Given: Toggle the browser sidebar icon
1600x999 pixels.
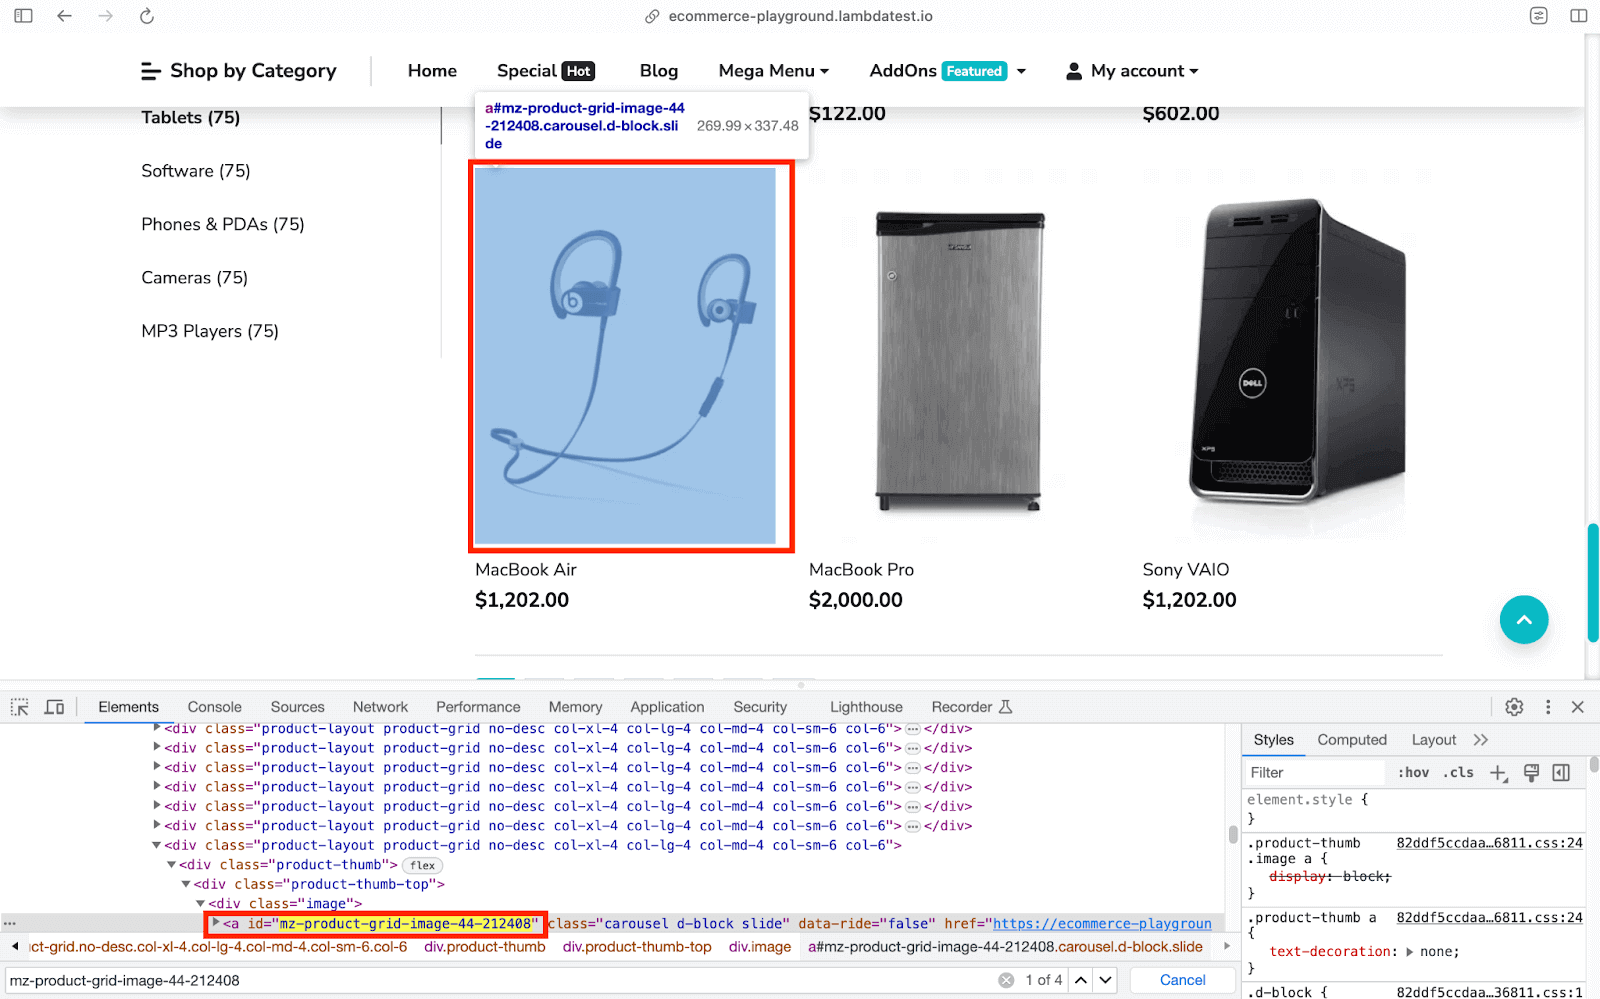Looking at the screenshot, I should pyautogui.click(x=23, y=16).
